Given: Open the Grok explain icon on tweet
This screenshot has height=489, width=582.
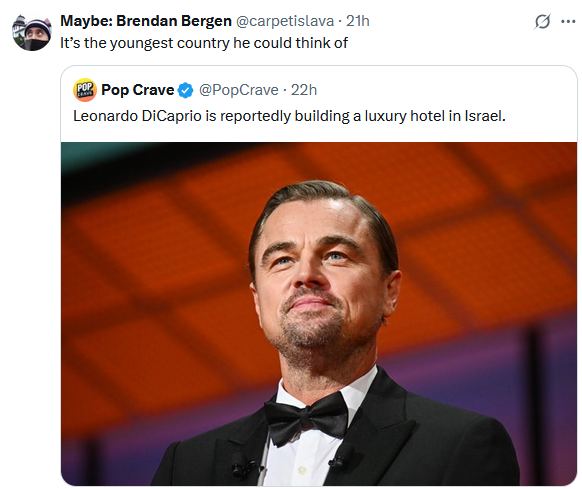Looking at the screenshot, I should click(x=542, y=22).
